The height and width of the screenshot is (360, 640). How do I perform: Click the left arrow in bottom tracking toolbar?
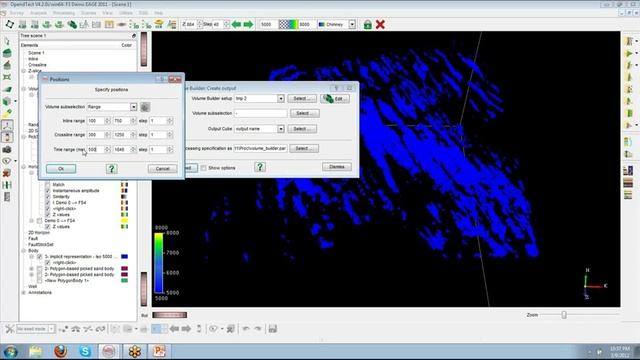[174, 329]
